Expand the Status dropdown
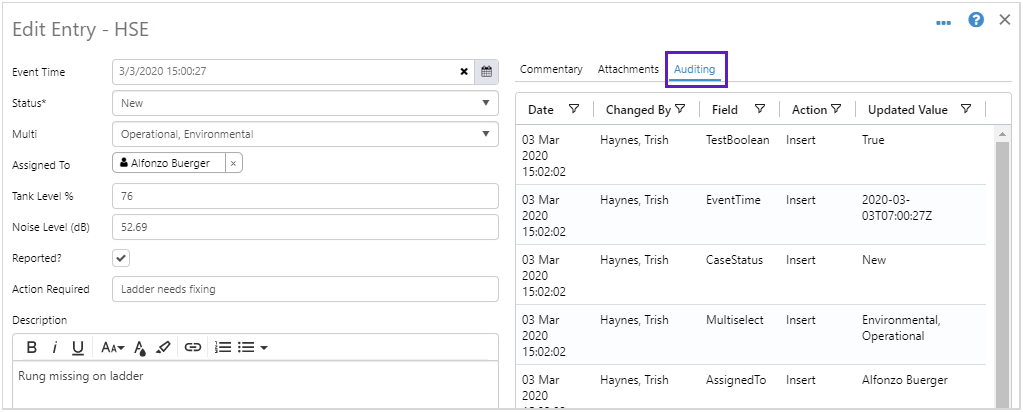 click(x=485, y=102)
